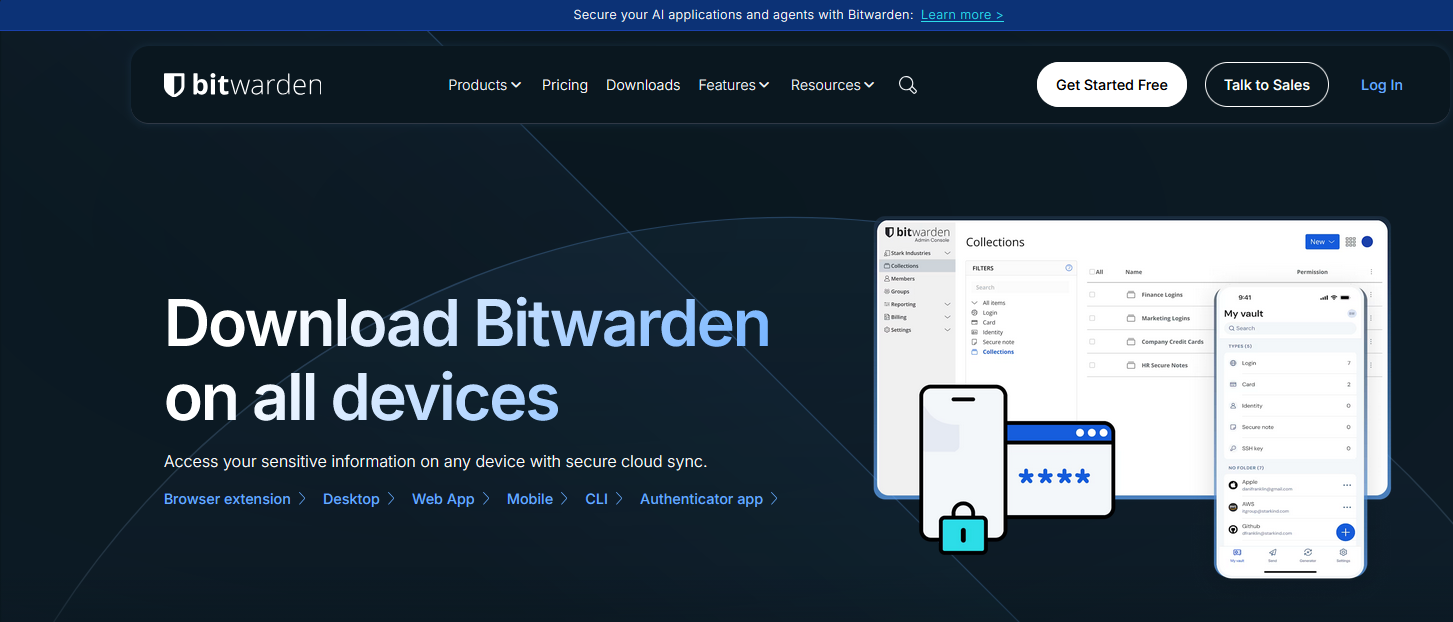1453x622 pixels.
Task: Go to the Pricing page
Action: (x=565, y=85)
